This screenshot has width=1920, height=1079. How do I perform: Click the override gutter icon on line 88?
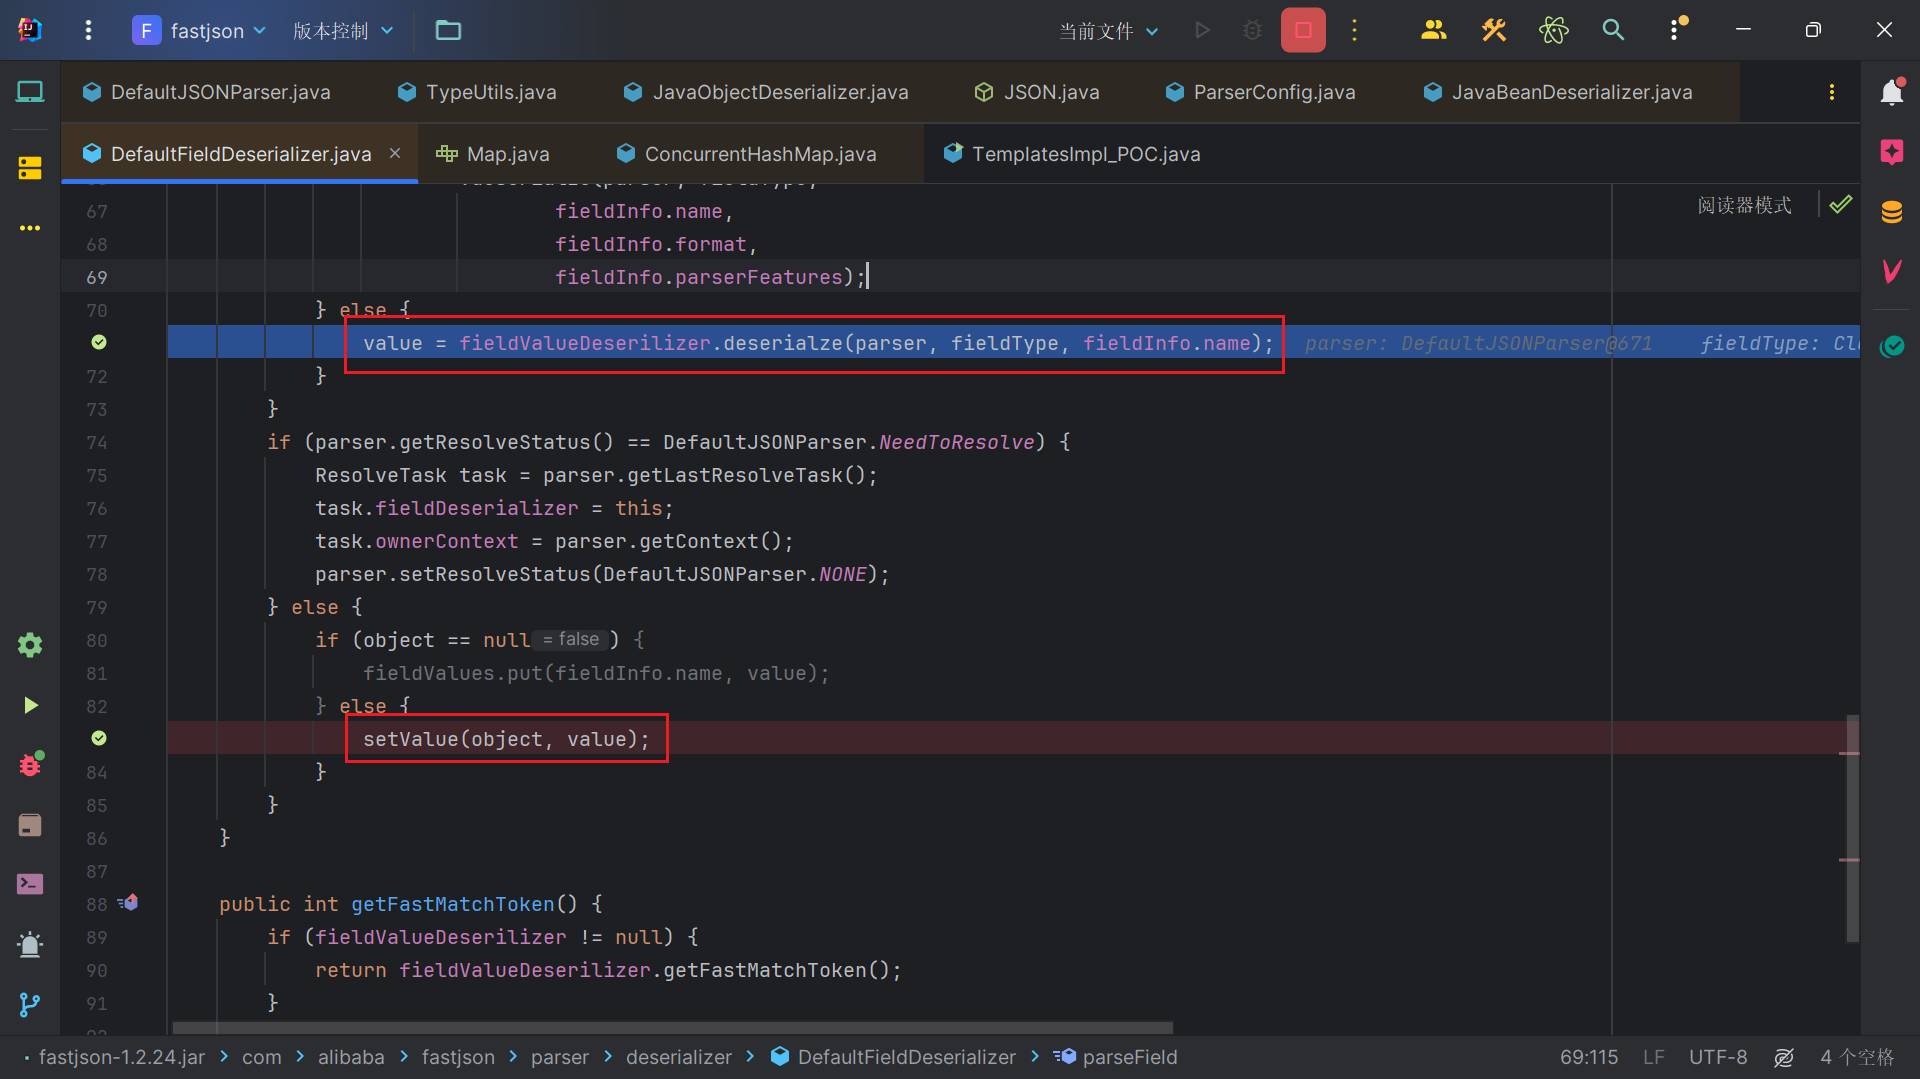point(128,903)
